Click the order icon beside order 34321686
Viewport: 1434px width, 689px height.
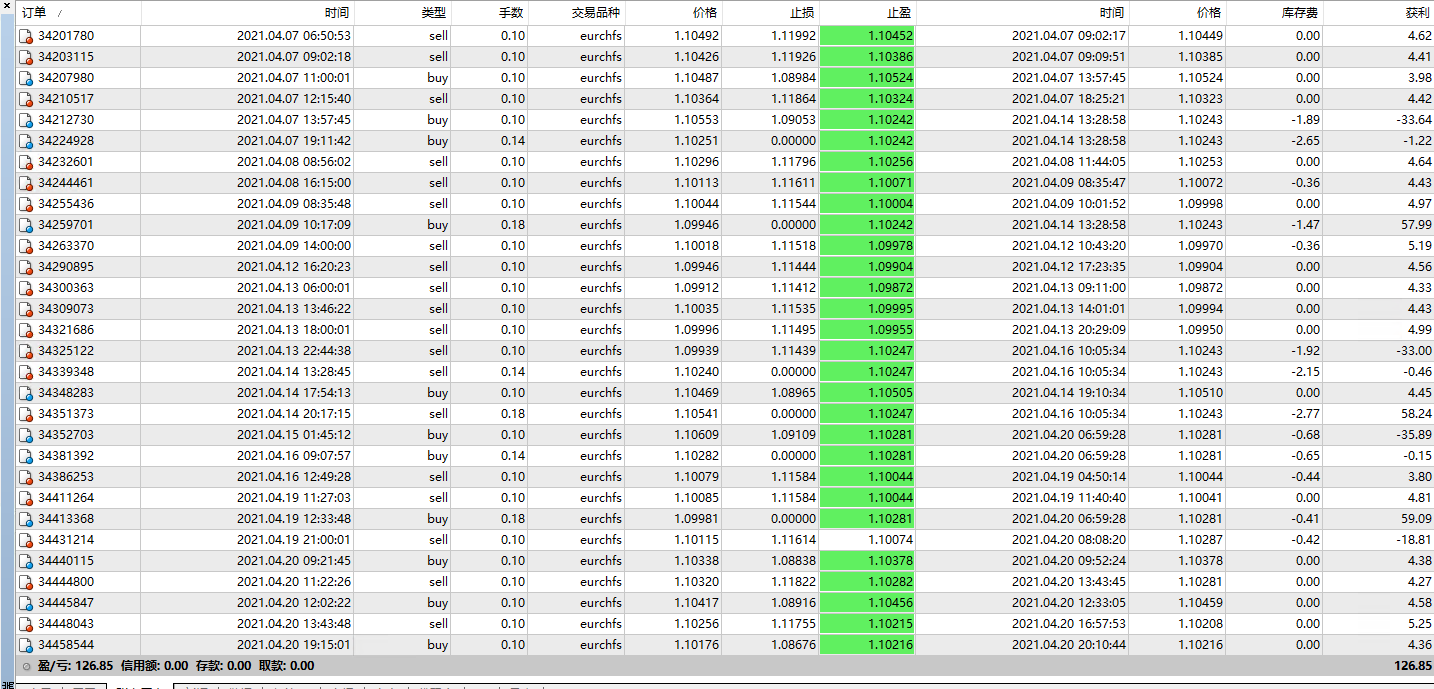click(26, 330)
